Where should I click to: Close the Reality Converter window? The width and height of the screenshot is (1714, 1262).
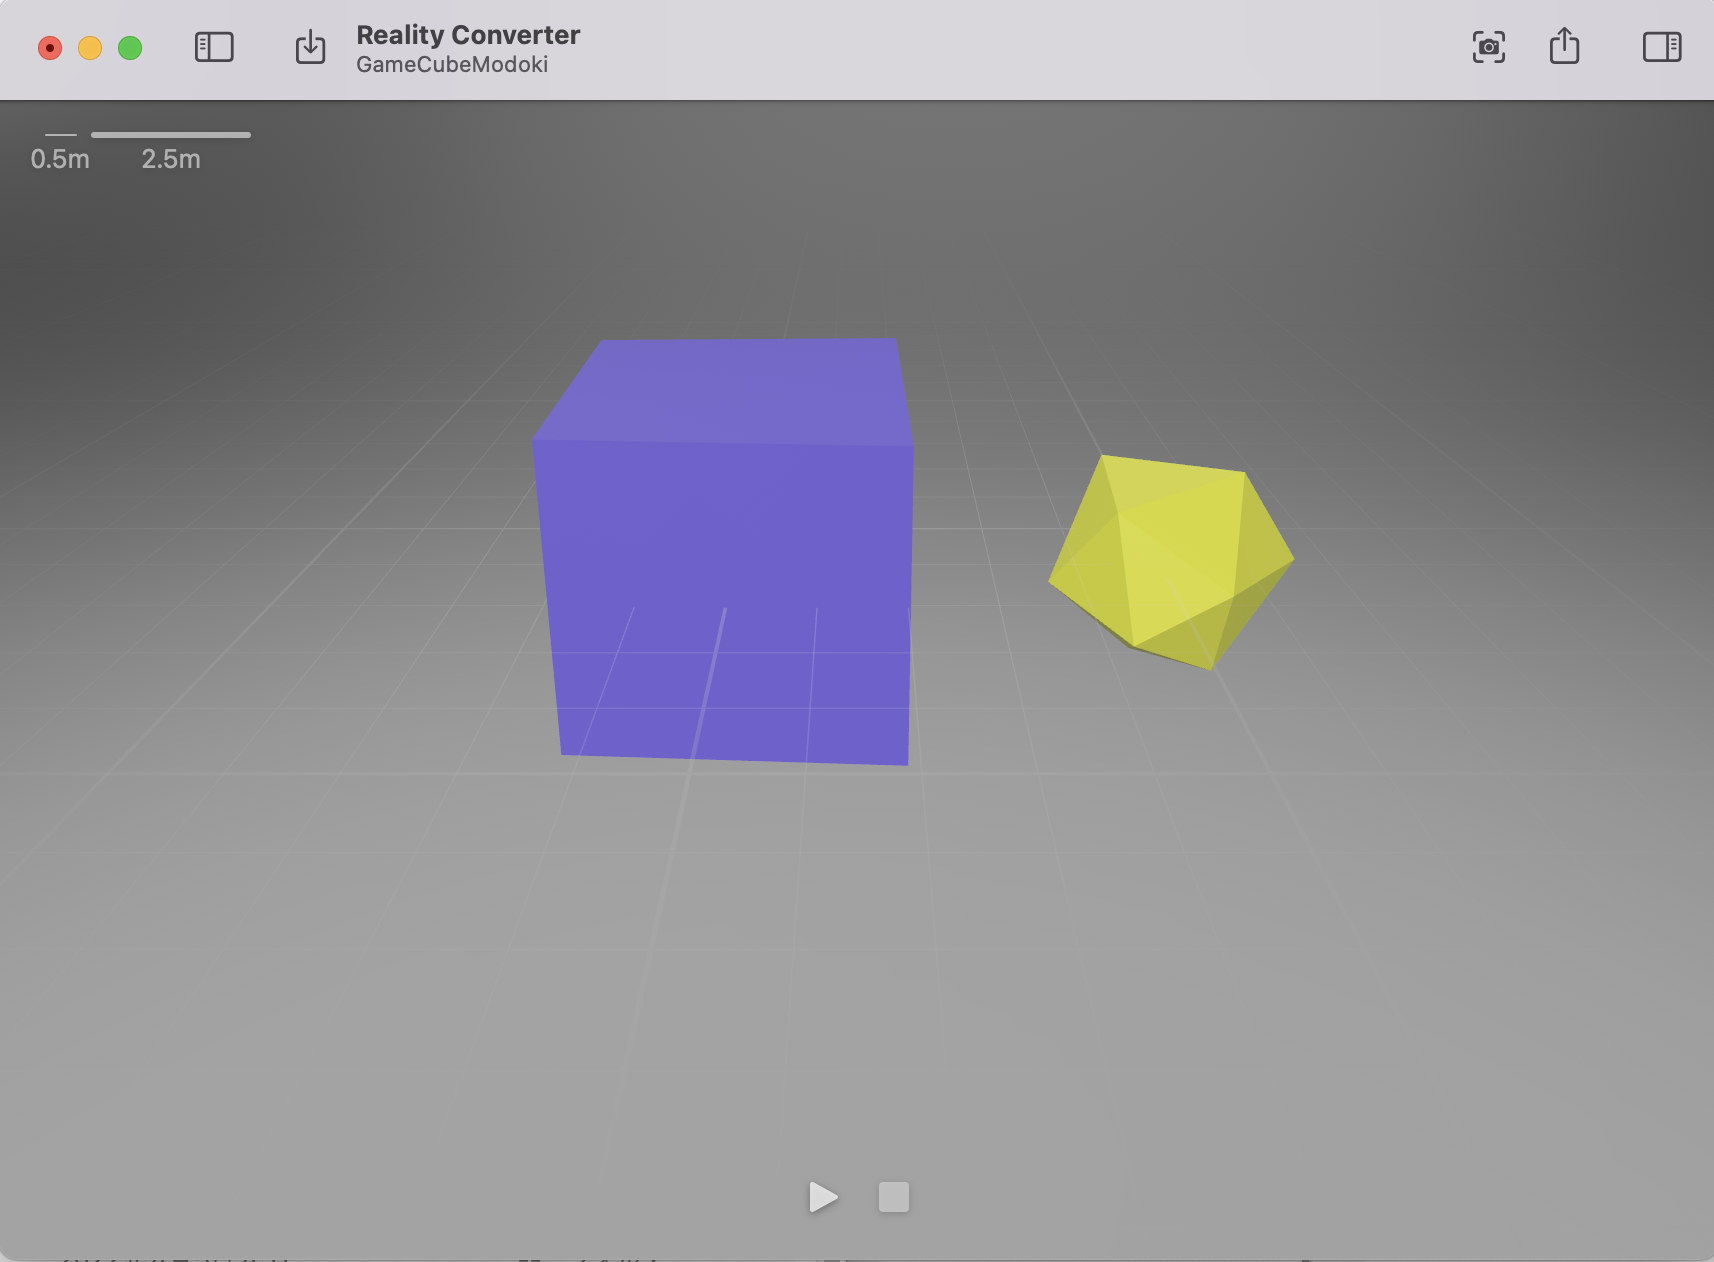50,48
